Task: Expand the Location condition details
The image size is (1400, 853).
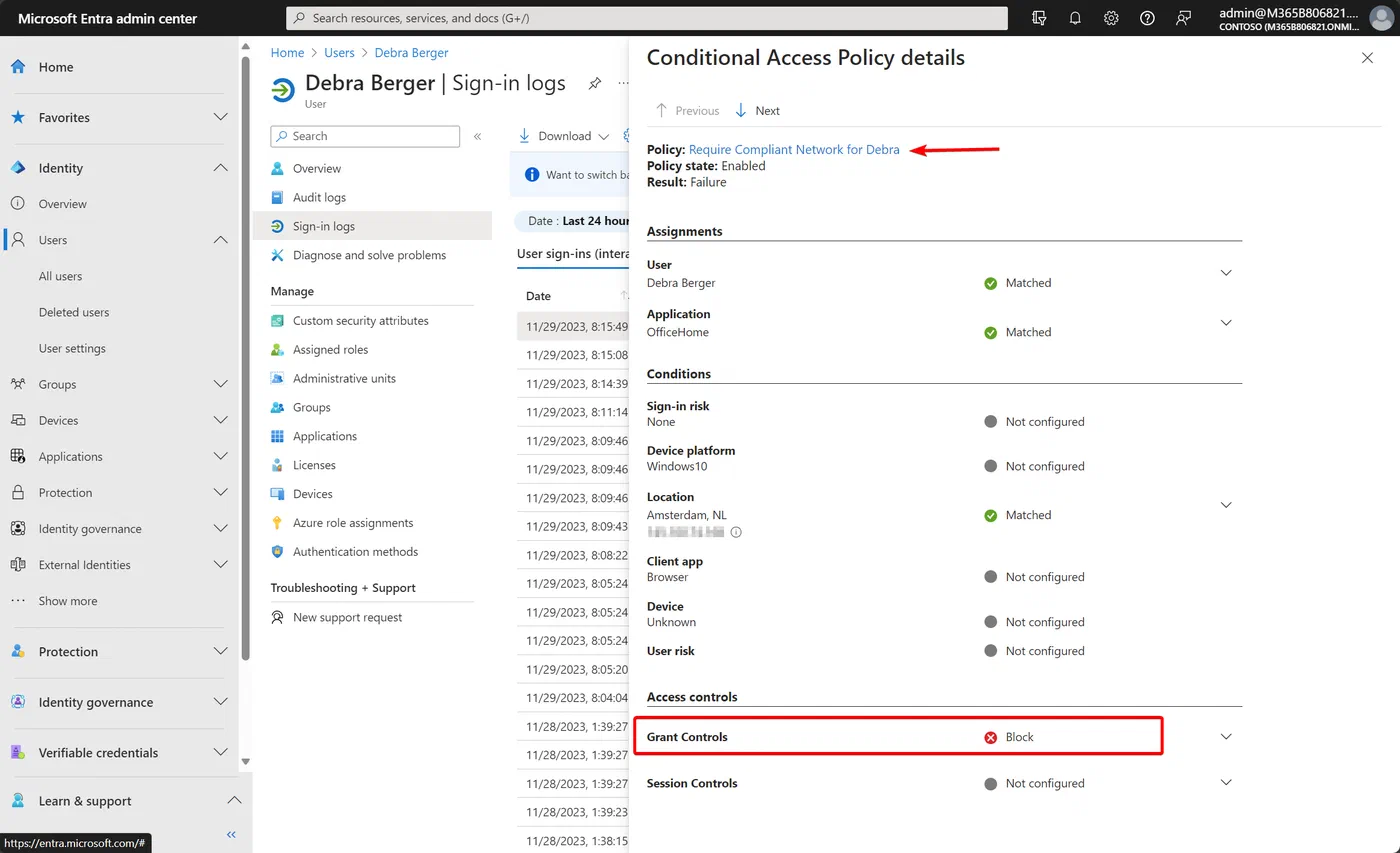Action: 1226,505
